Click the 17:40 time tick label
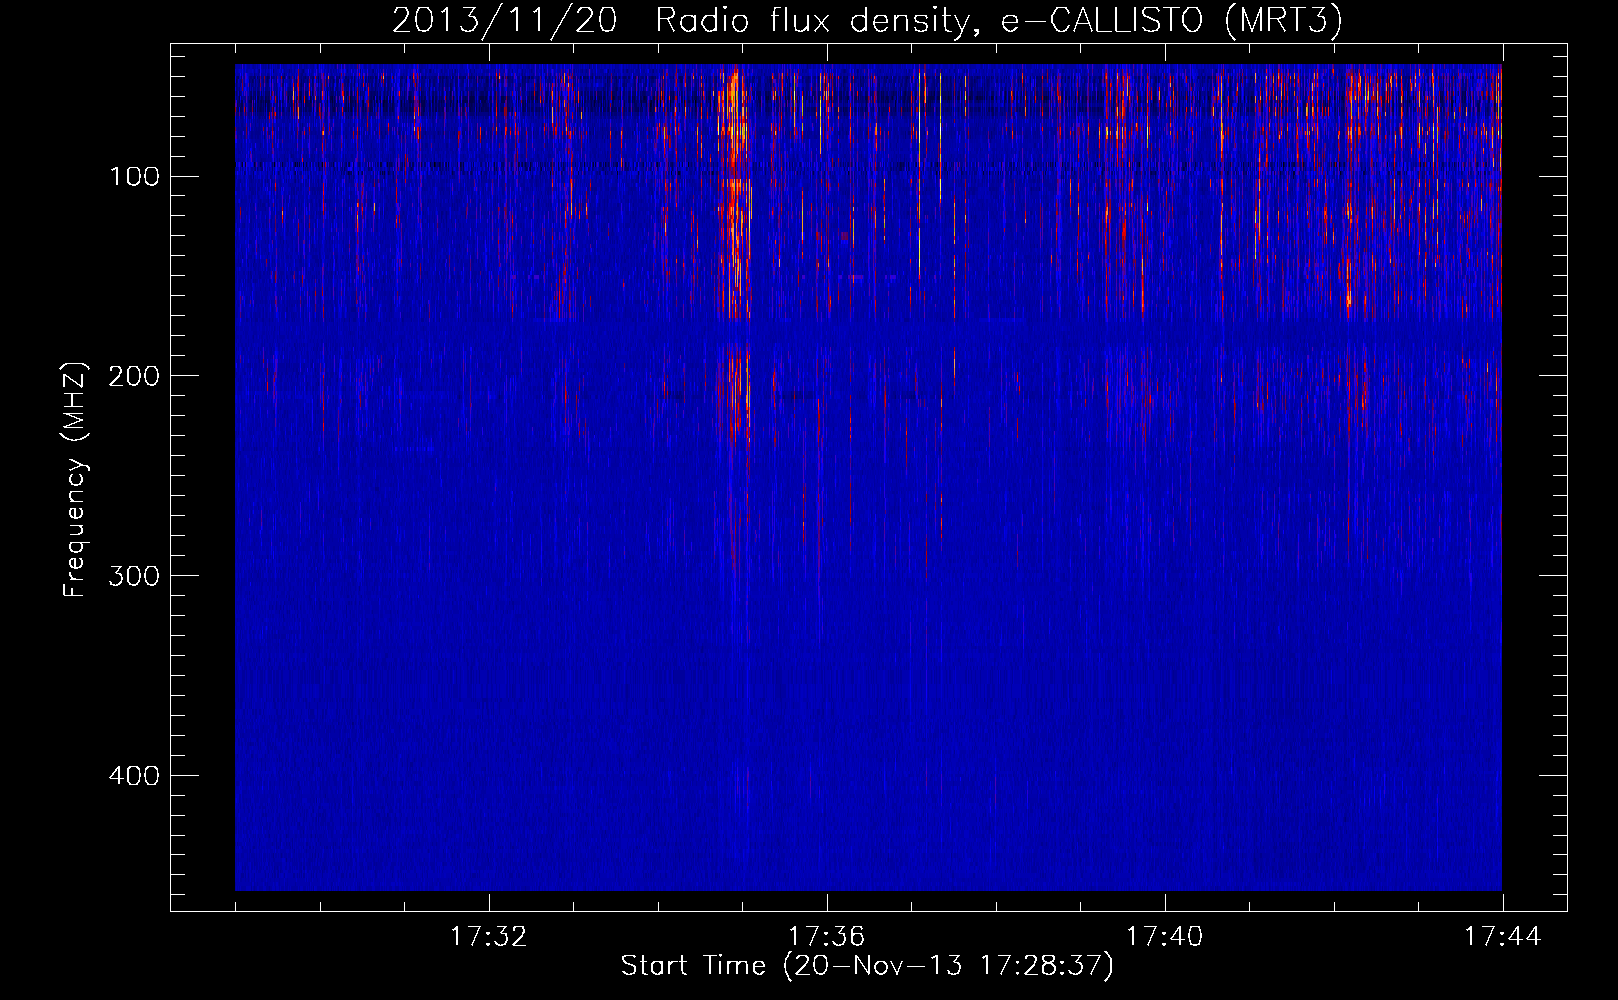The width and height of the screenshot is (1618, 1000). pos(1164,937)
